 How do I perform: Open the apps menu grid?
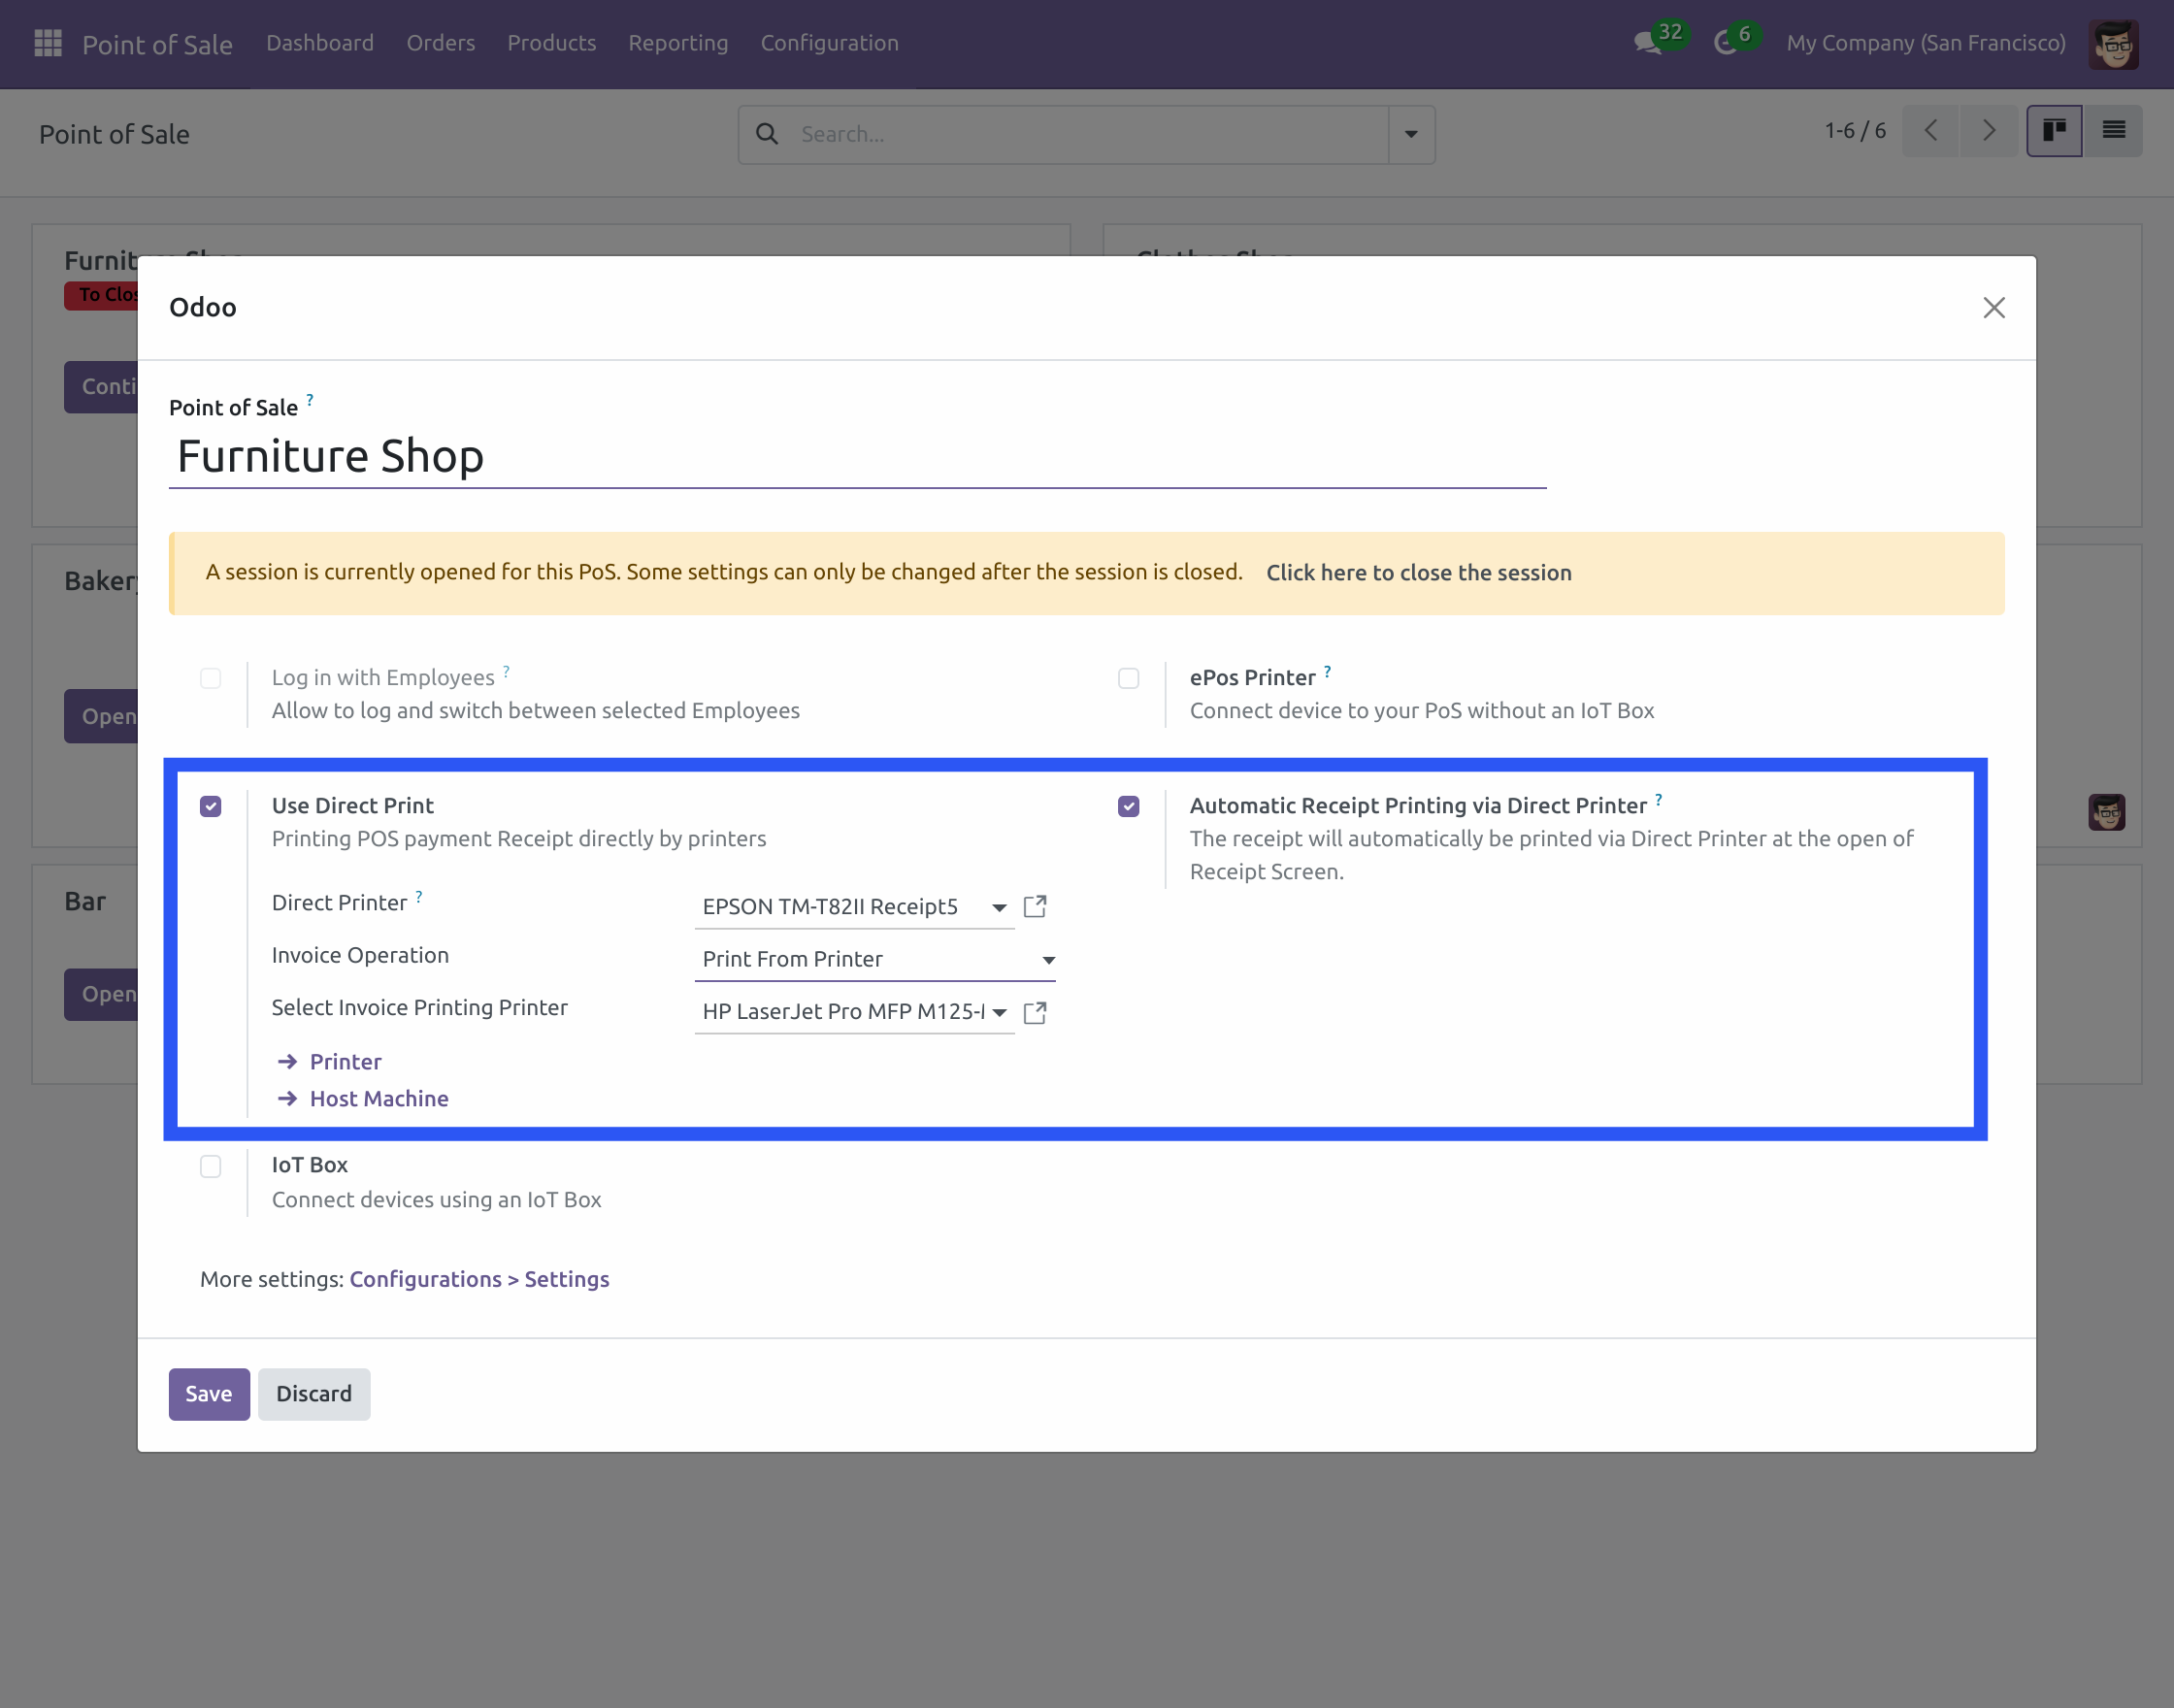[46, 42]
